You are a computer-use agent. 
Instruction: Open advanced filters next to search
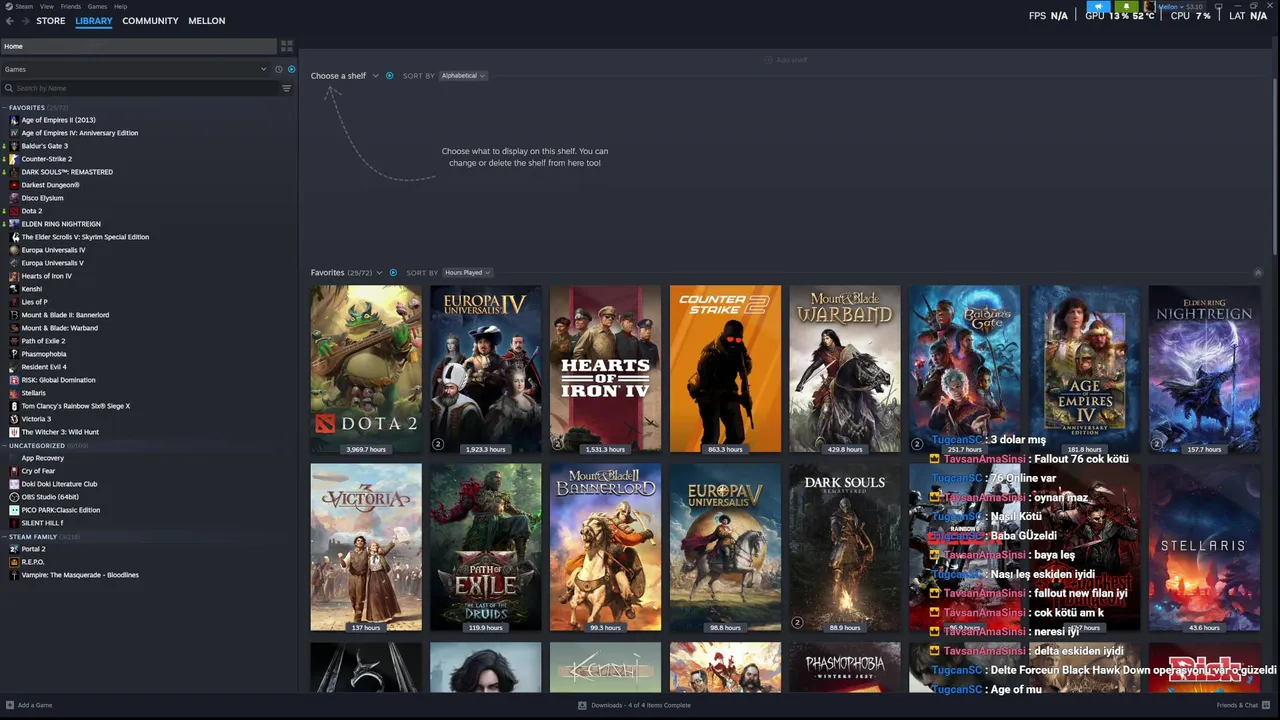(x=286, y=88)
